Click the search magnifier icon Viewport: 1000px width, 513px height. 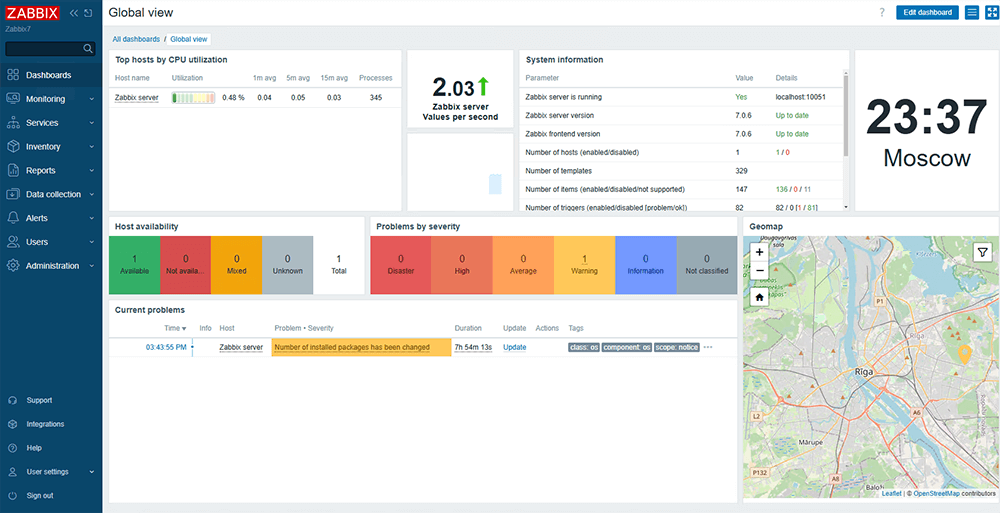tap(88, 48)
